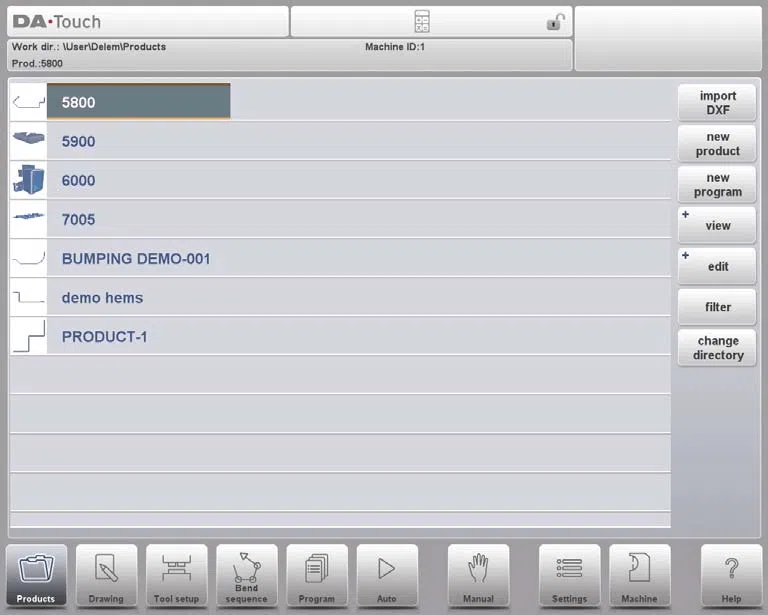Click the 6000 product 3D thumbnail
The height and width of the screenshot is (615, 768).
click(x=28, y=180)
